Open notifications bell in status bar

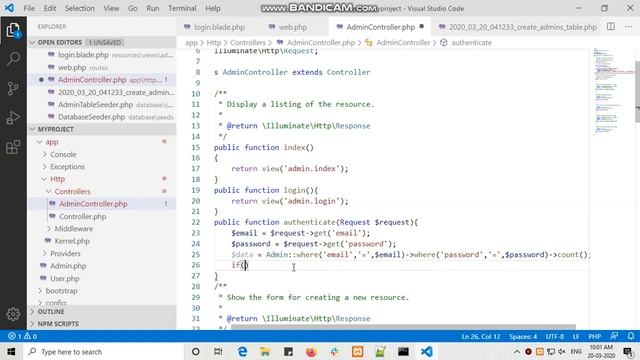click(631, 336)
